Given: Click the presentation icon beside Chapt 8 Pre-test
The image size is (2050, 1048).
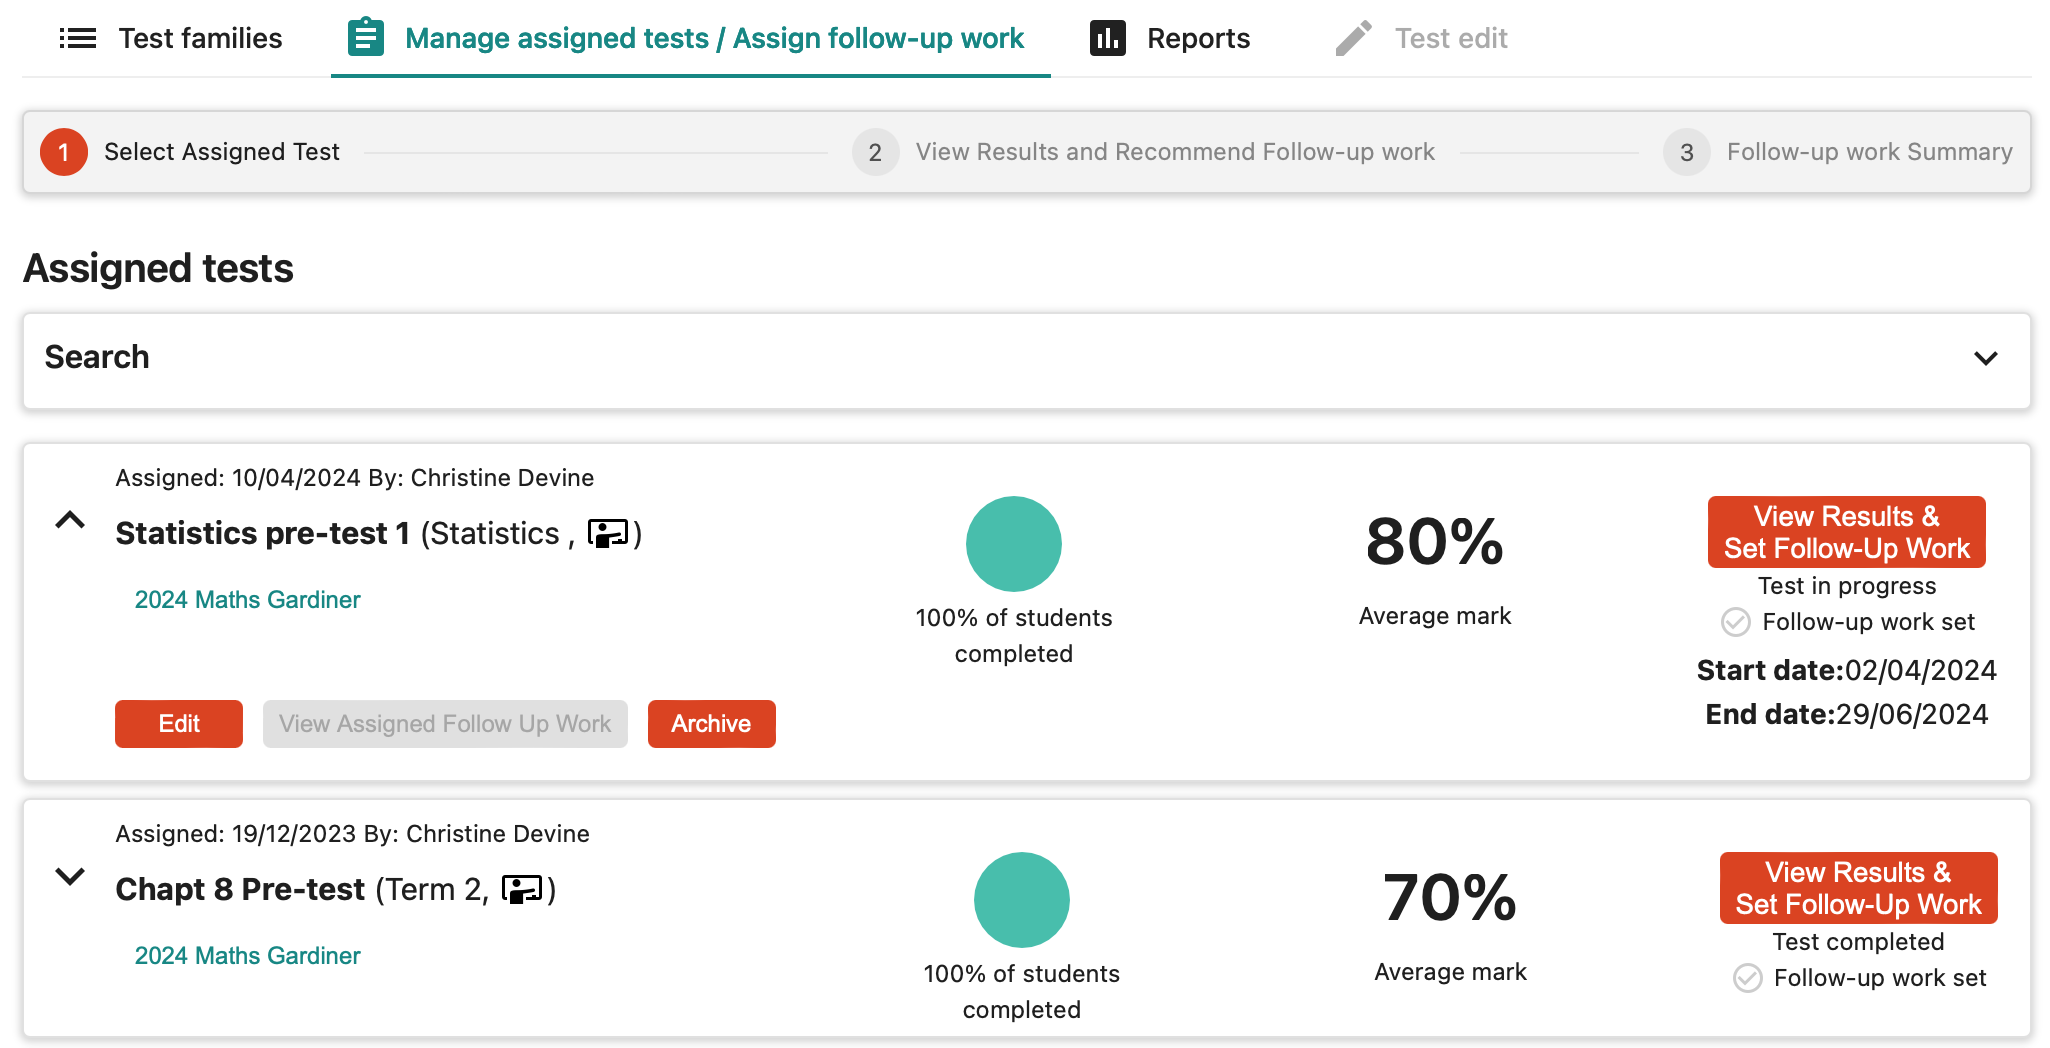Looking at the screenshot, I should click(522, 890).
